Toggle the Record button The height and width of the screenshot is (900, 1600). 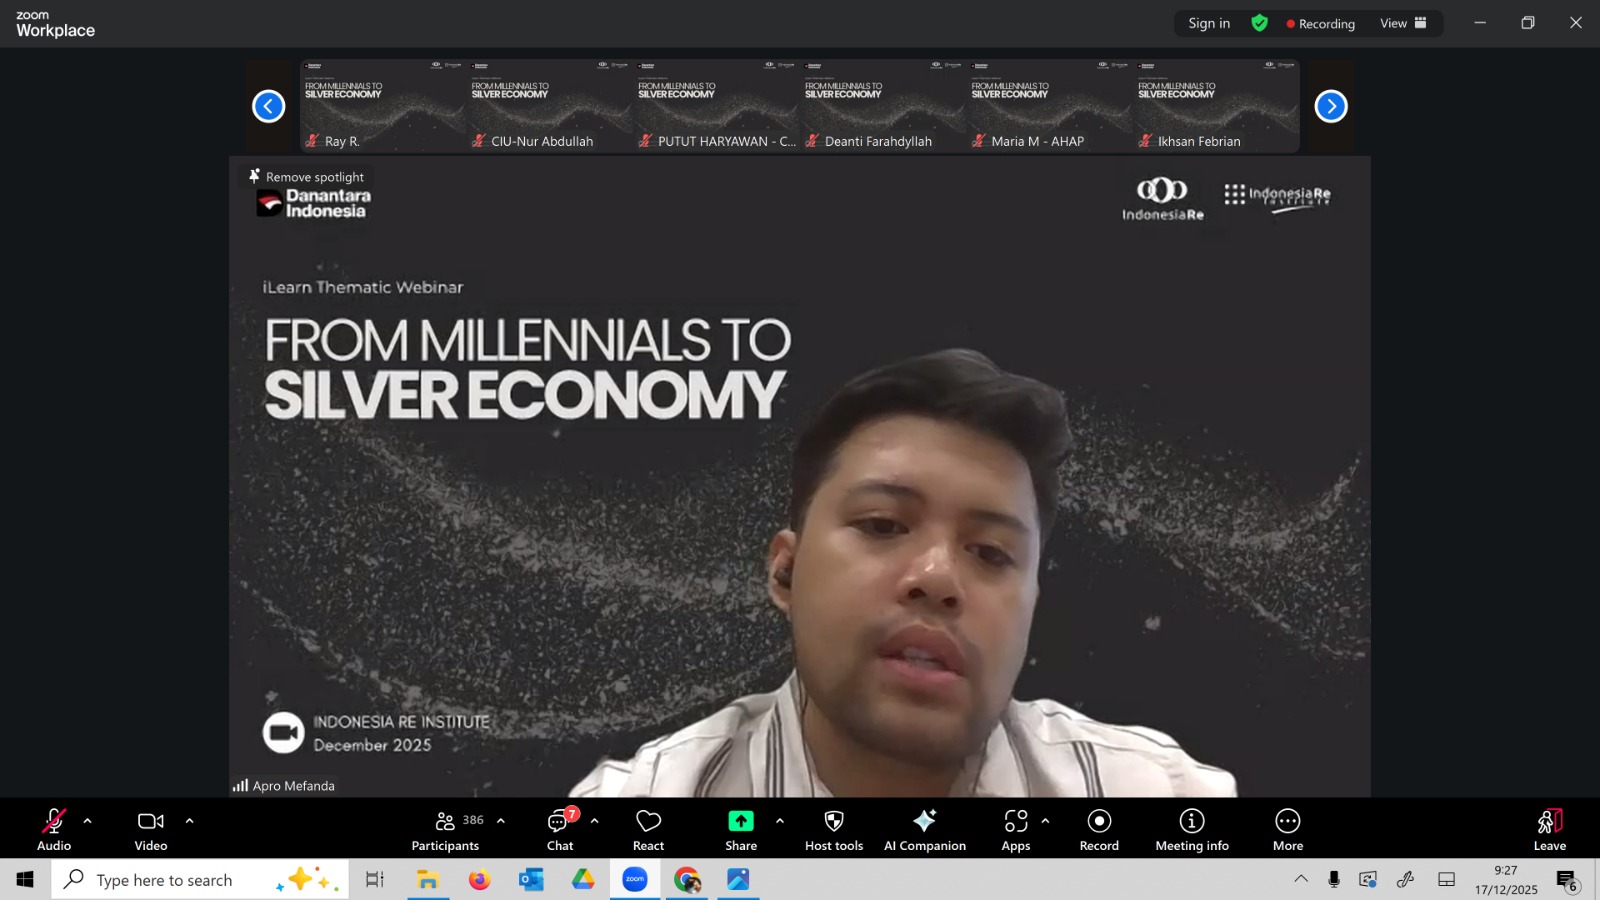[x=1099, y=830]
